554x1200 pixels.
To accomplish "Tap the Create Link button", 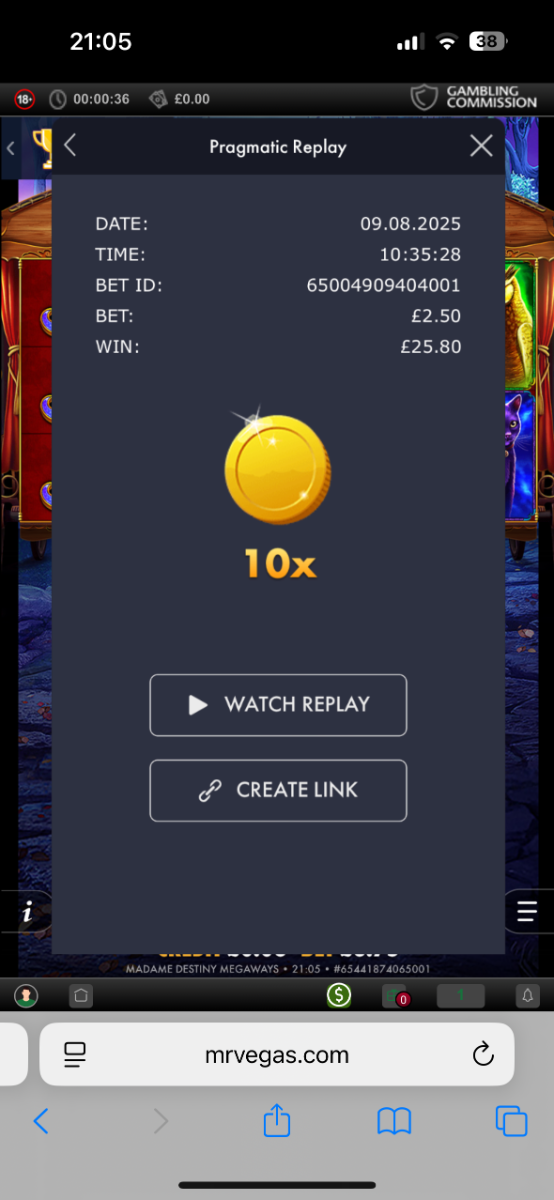I will (278, 790).
